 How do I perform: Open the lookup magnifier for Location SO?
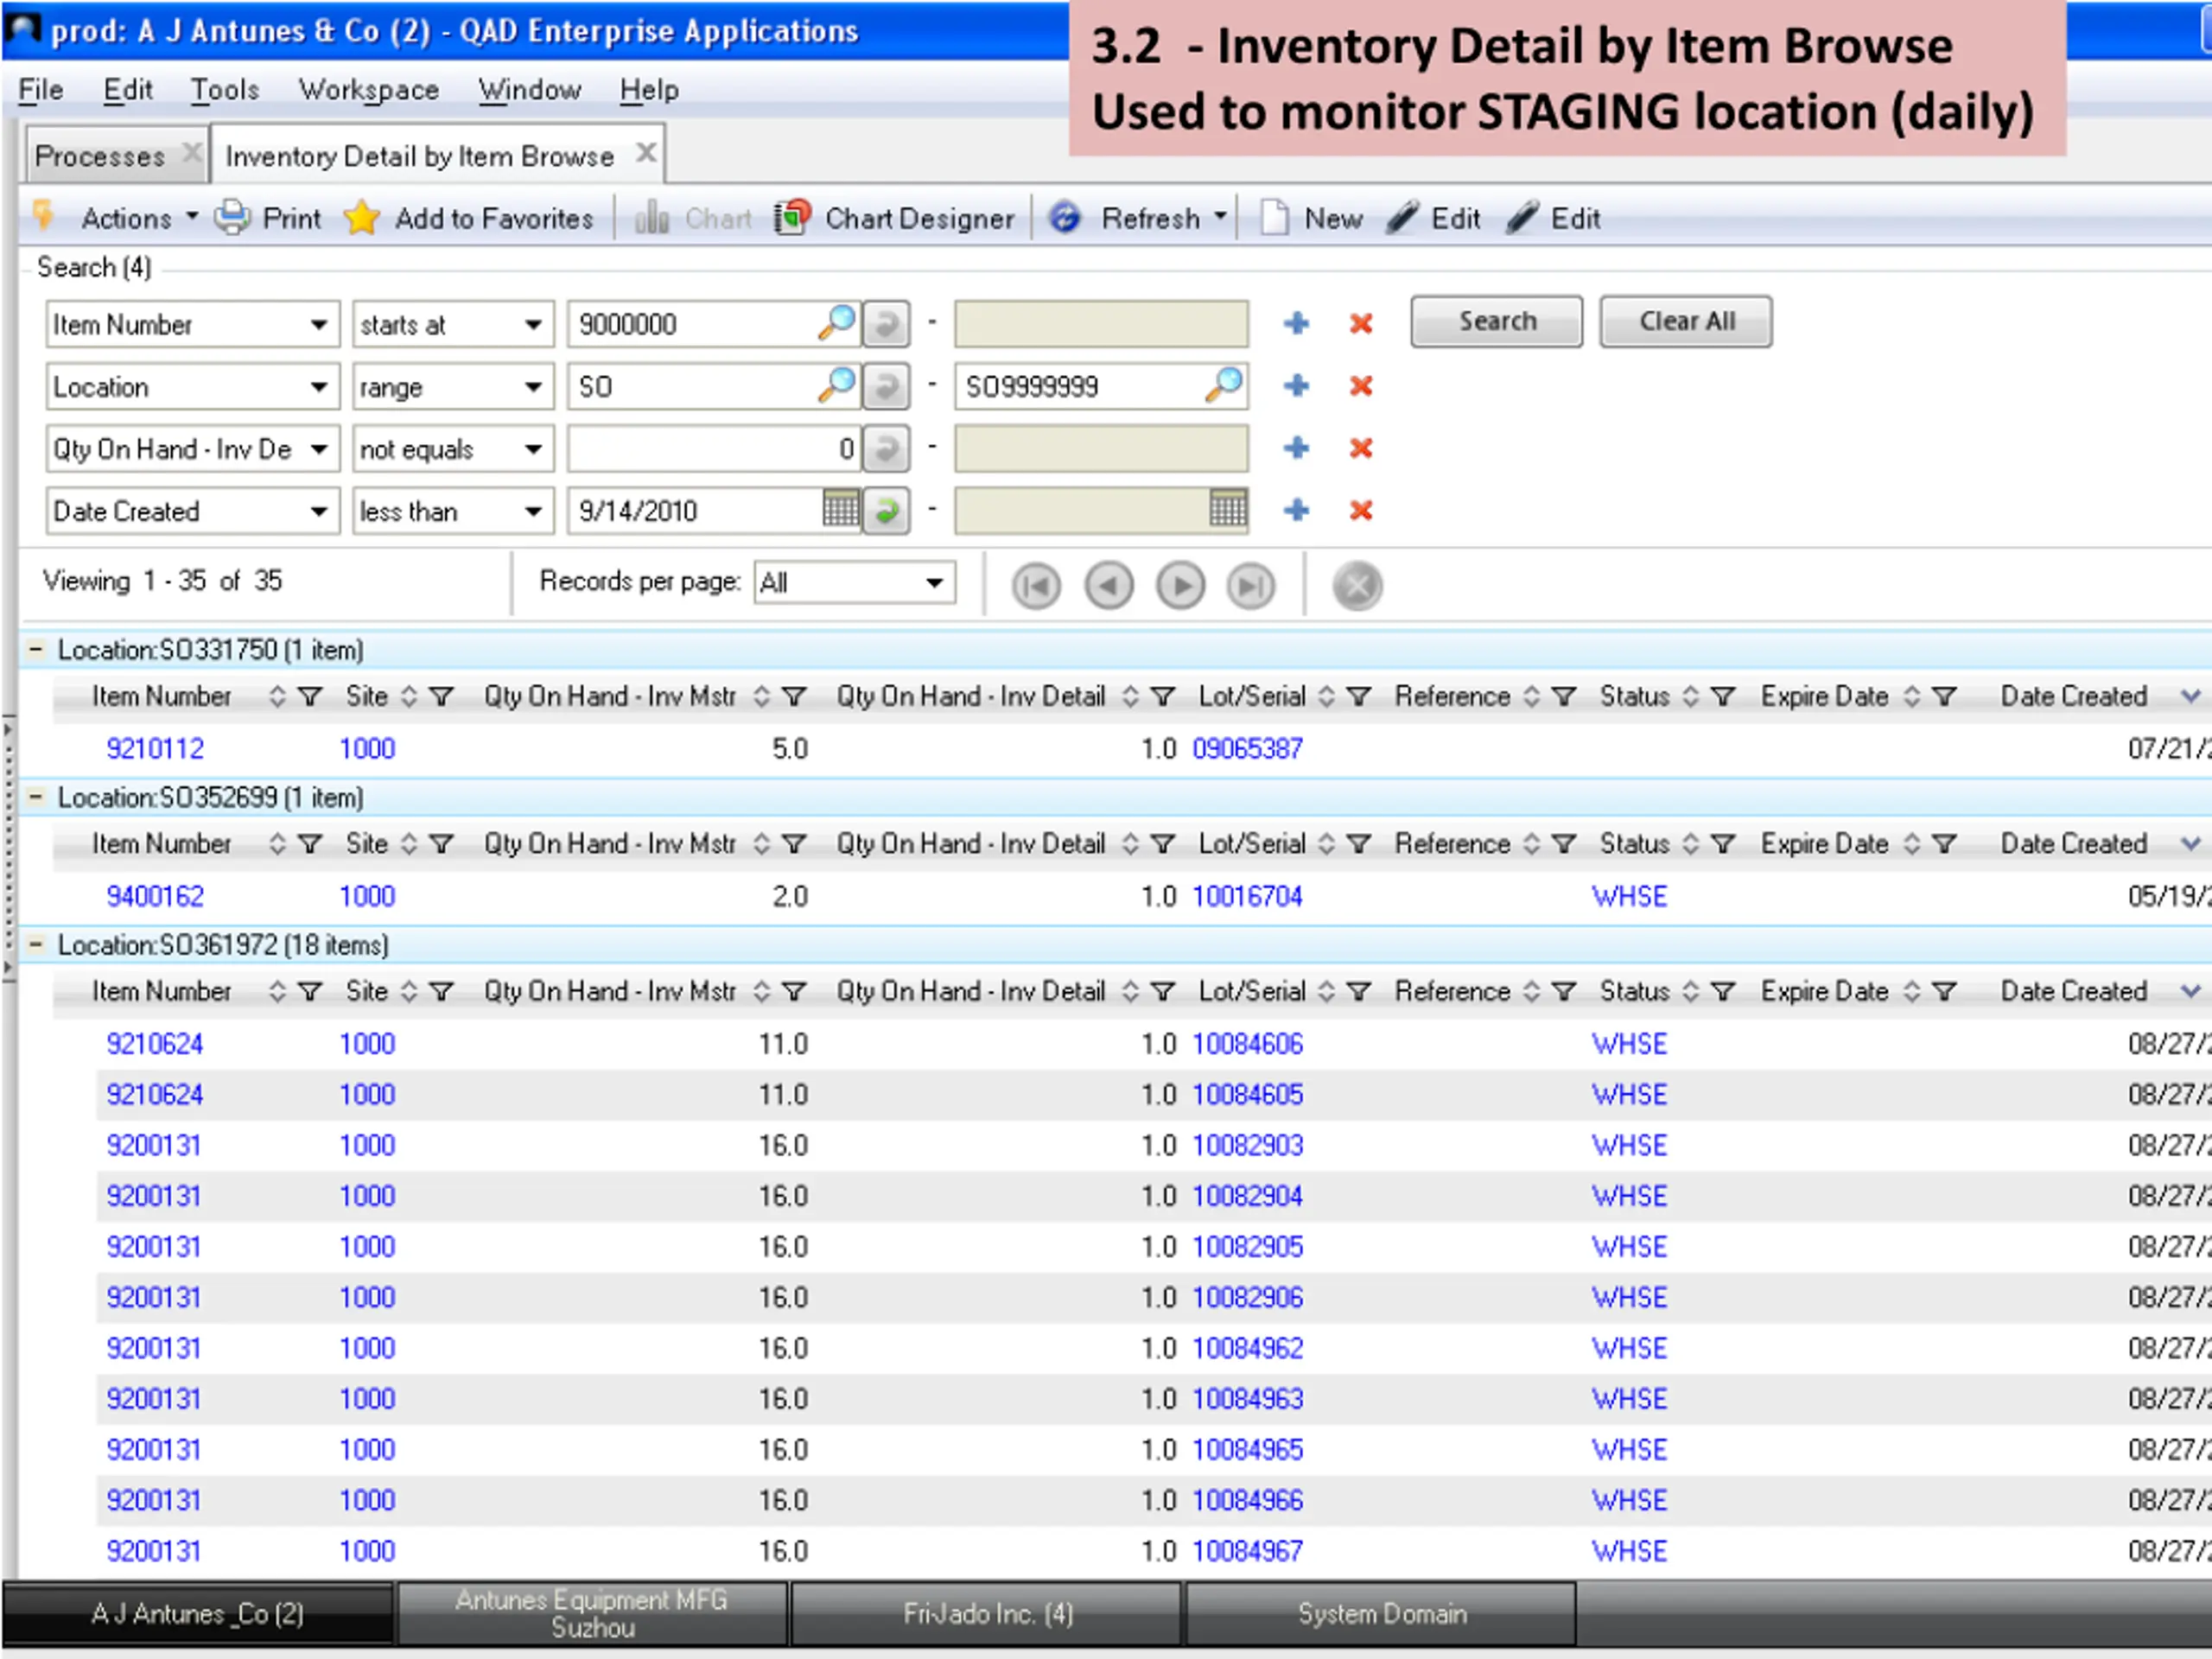pos(837,385)
